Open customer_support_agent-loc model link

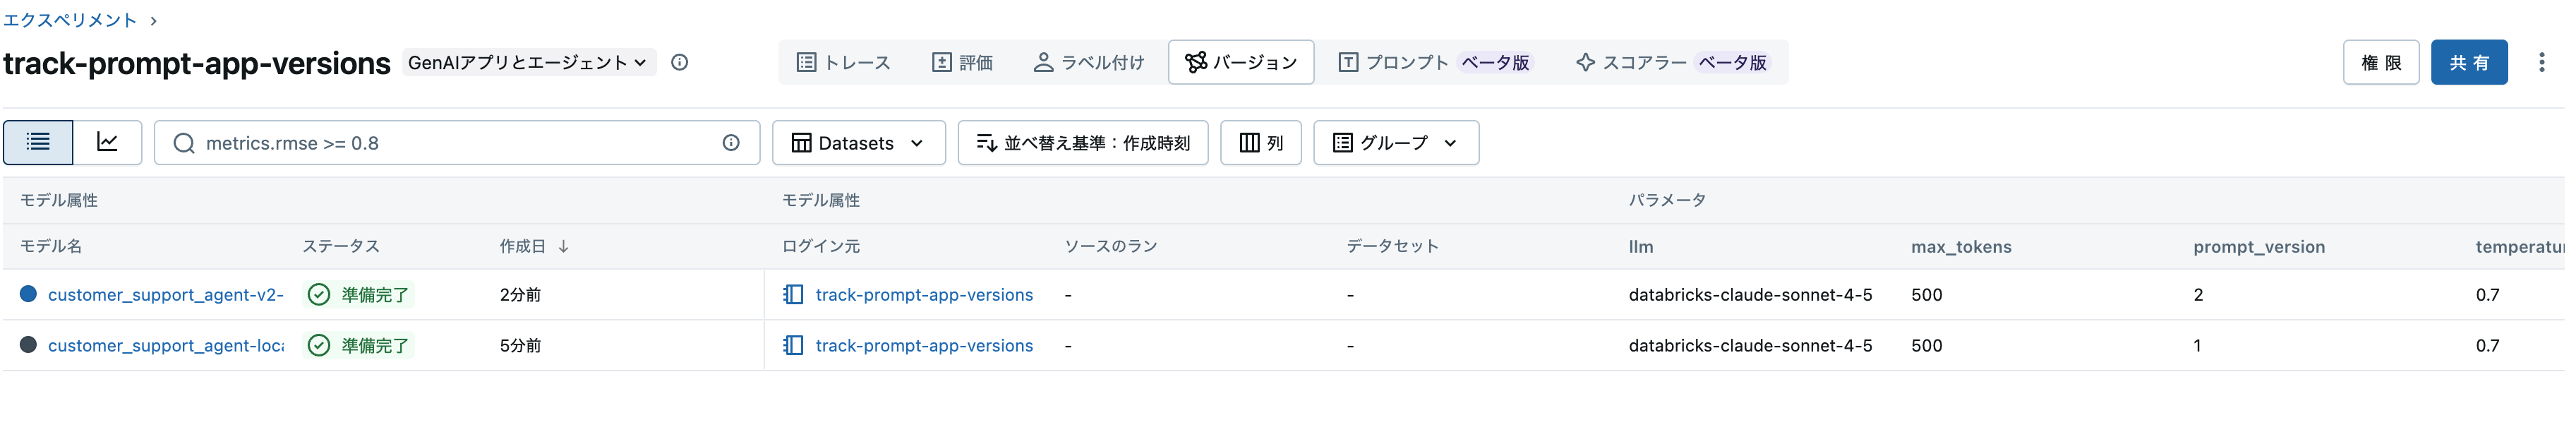pyautogui.click(x=166, y=345)
